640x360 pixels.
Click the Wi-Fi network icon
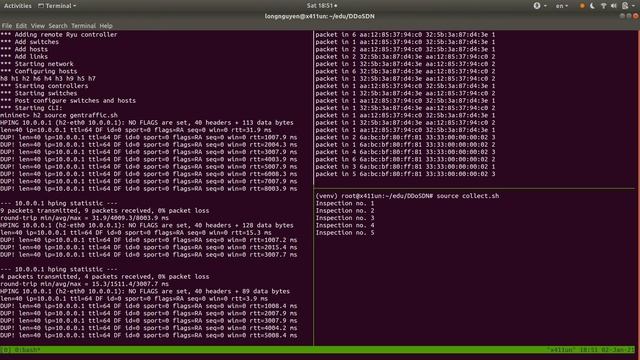coord(604,6)
